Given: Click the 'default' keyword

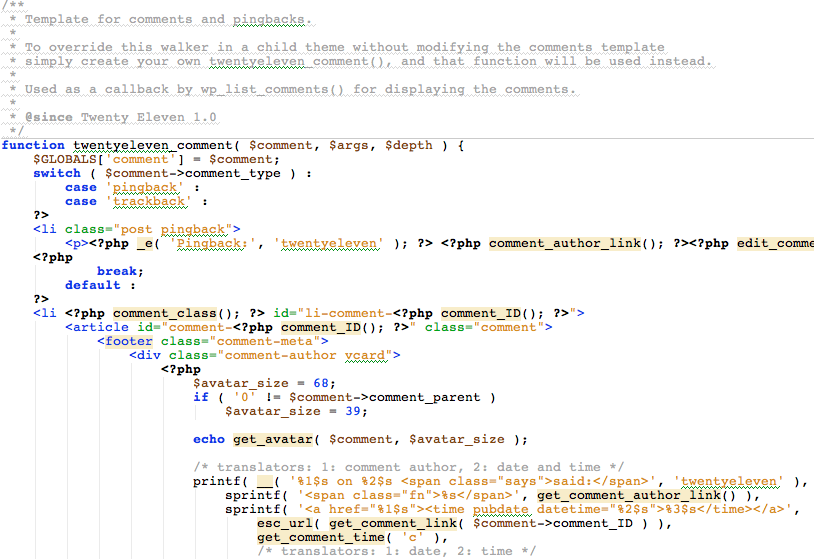Looking at the screenshot, I should click(x=93, y=285).
